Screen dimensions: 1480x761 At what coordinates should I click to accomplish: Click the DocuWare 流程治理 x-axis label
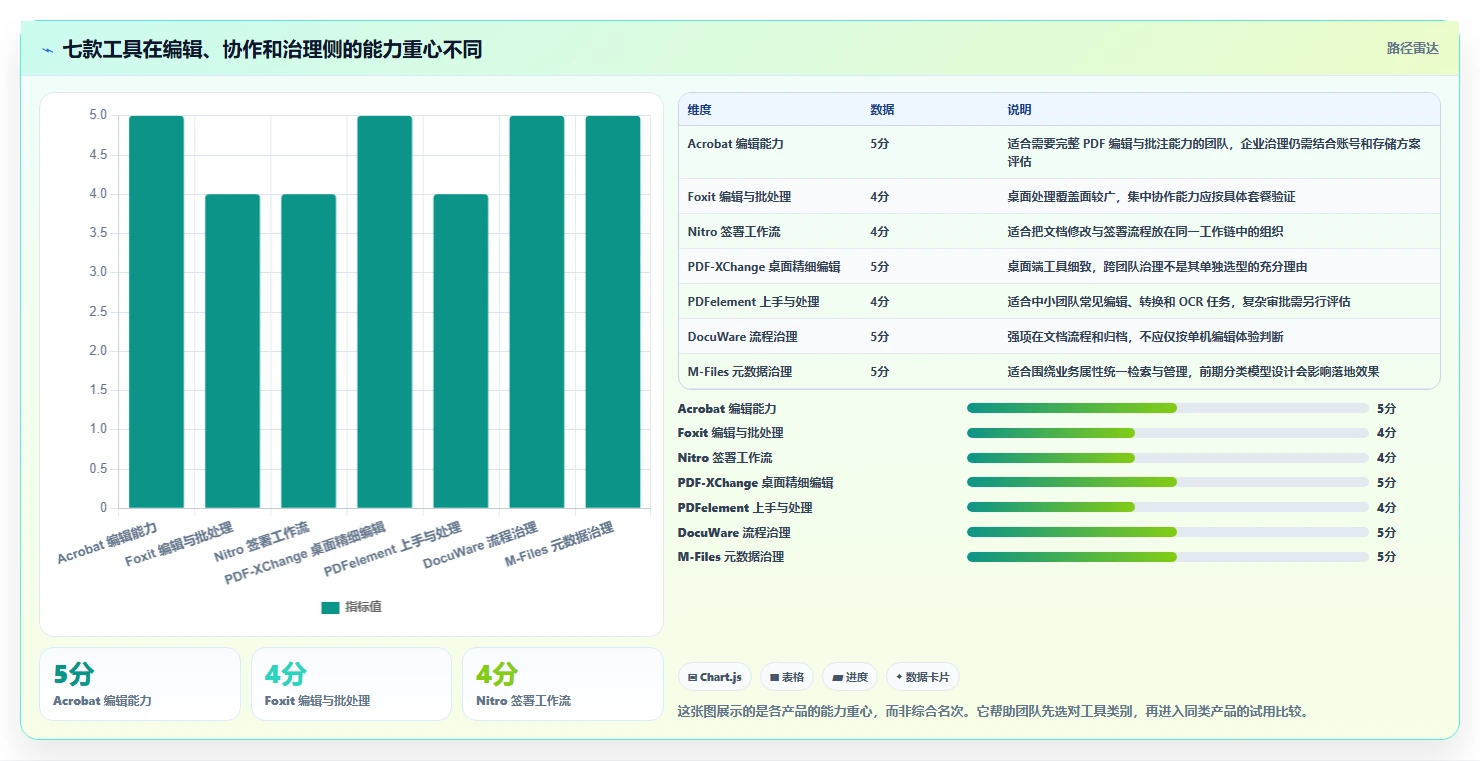[481, 545]
